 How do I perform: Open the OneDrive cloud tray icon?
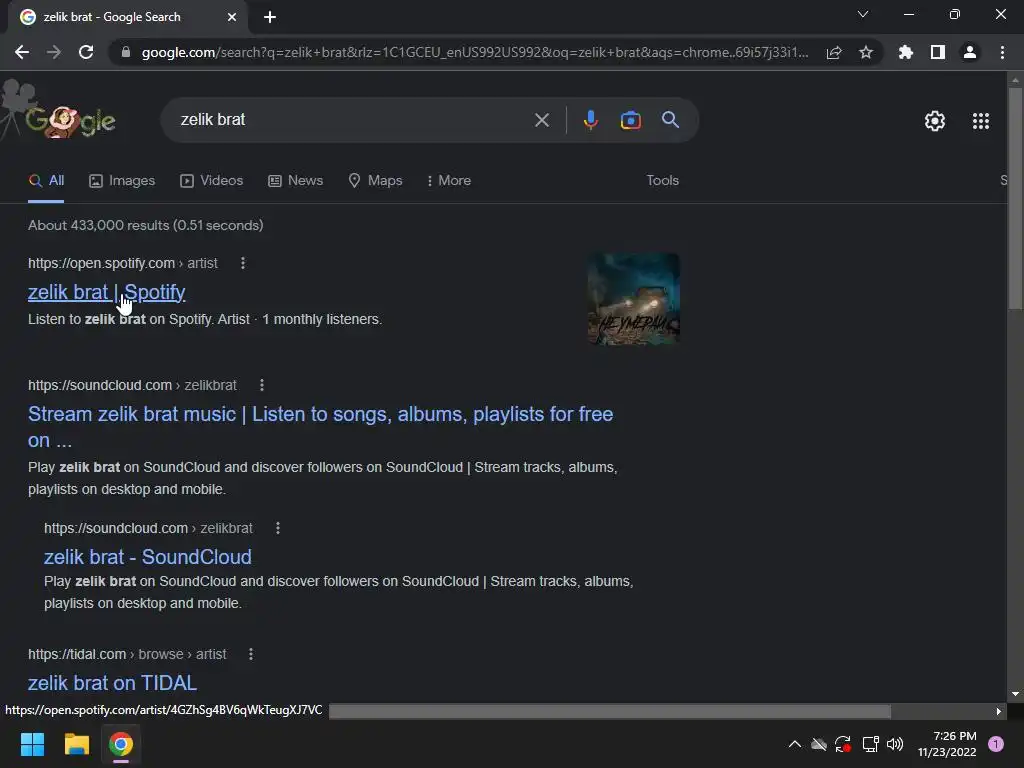(818, 744)
